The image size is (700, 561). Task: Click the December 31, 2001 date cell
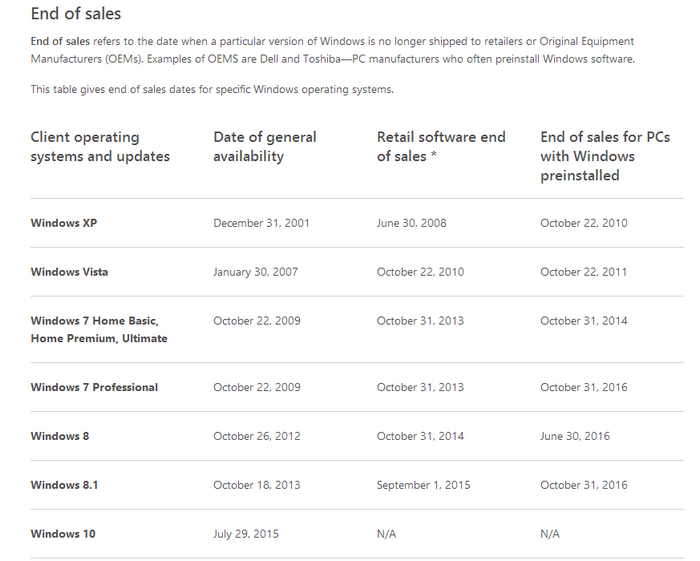tap(261, 223)
